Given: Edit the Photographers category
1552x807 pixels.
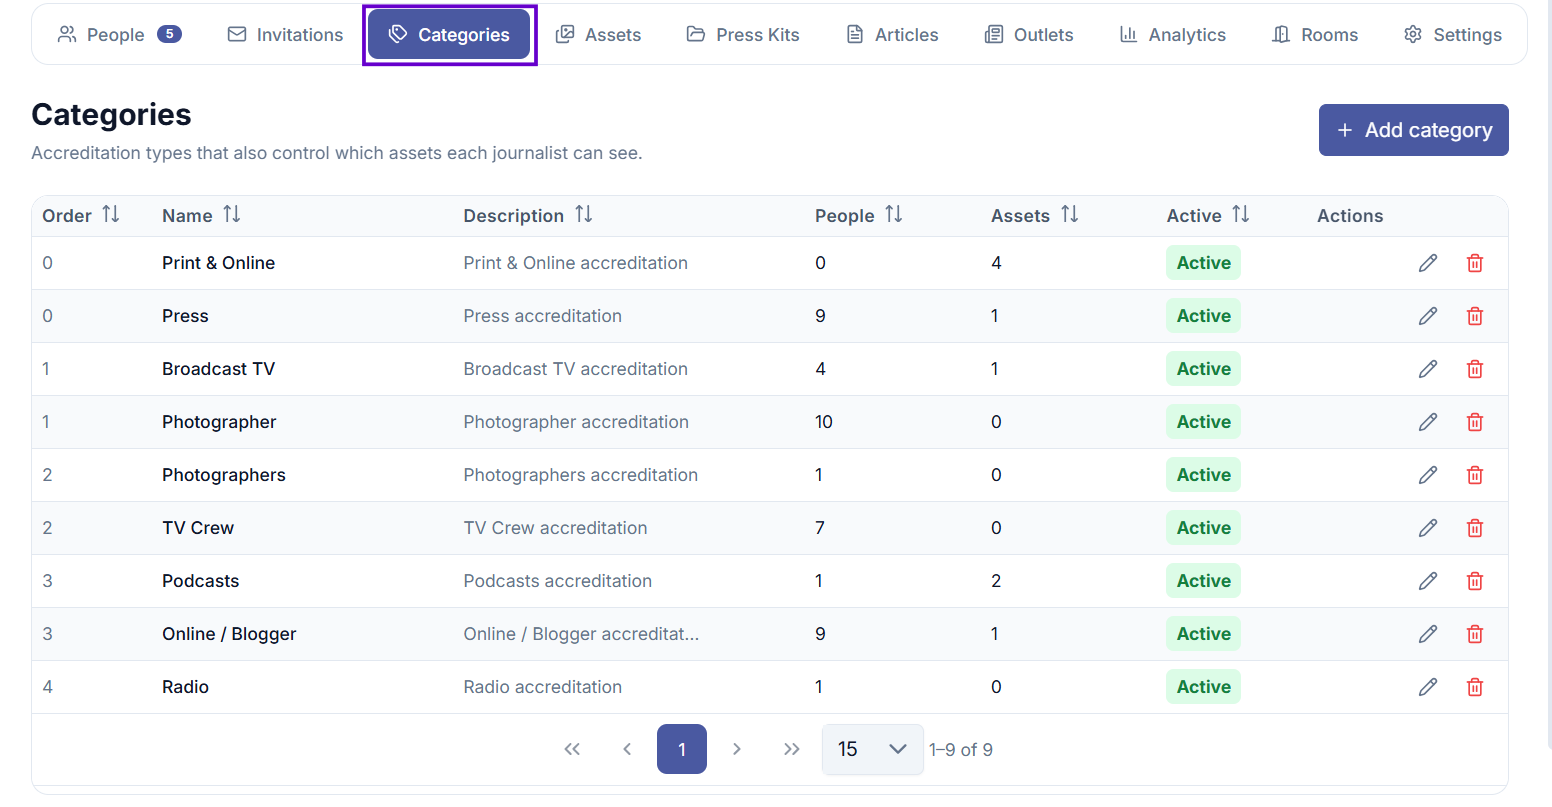Looking at the screenshot, I should pyautogui.click(x=1428, y=475).
